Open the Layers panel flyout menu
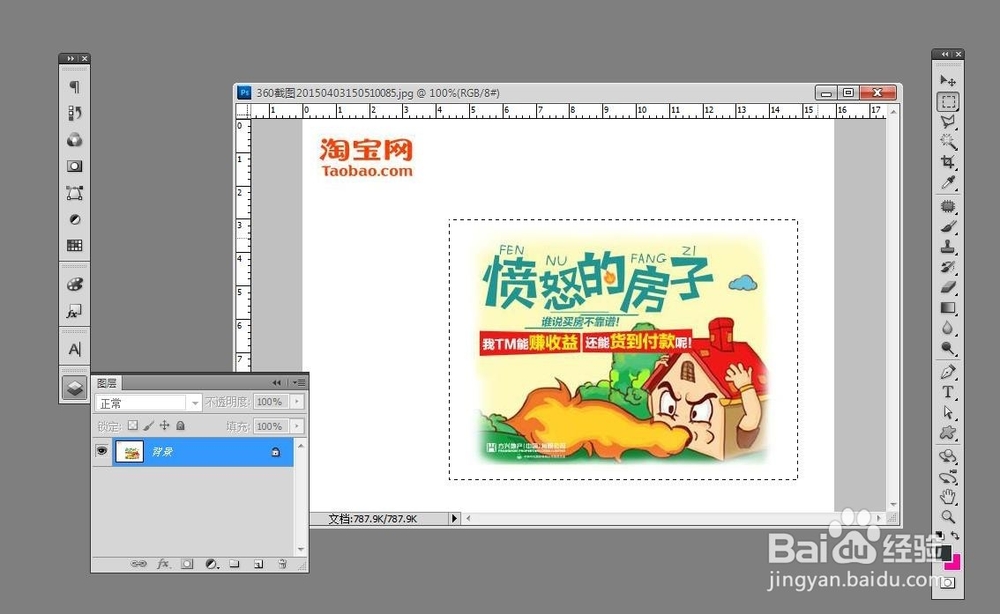The image size is (1000, 614). pos(299,383)
